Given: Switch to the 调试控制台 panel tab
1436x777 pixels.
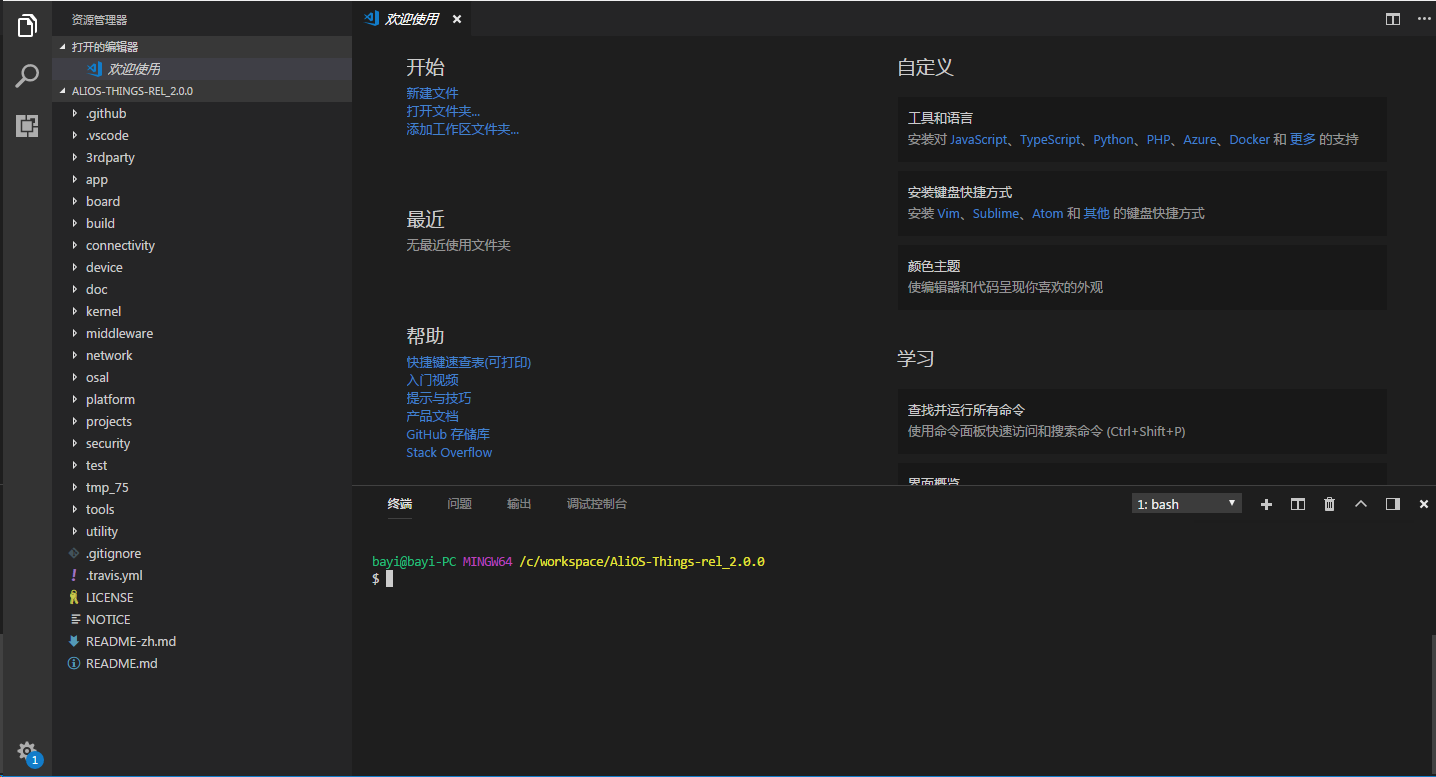Looking at the screenshot, I should [597, 504].
